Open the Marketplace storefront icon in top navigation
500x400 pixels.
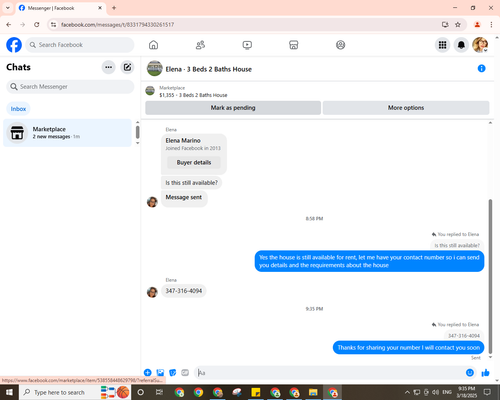pyautogui.click(x=294, y=45)
